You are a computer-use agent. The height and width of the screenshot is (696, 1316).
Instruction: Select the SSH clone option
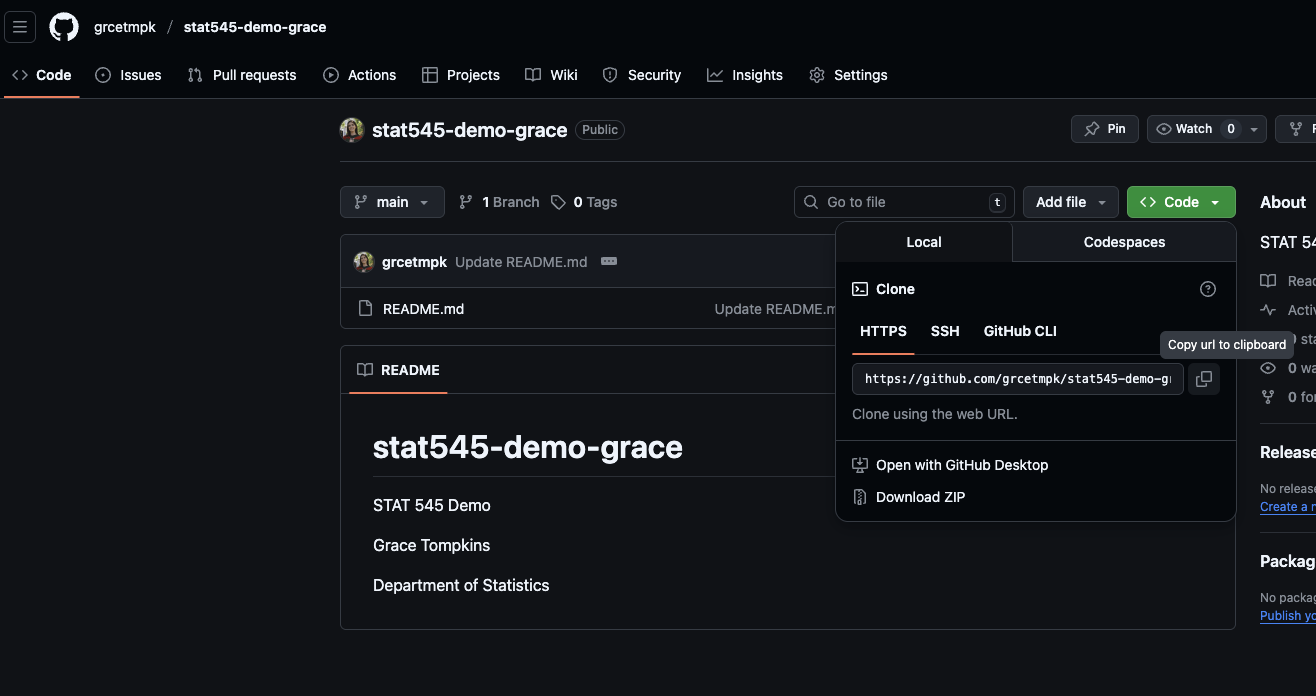(945, 331)
